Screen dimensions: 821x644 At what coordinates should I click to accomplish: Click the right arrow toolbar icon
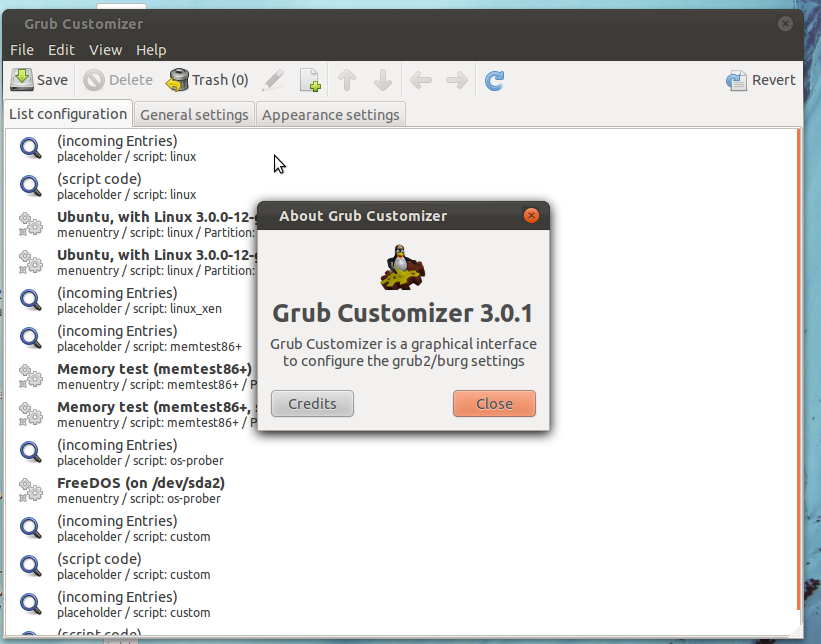click(457, 81)
